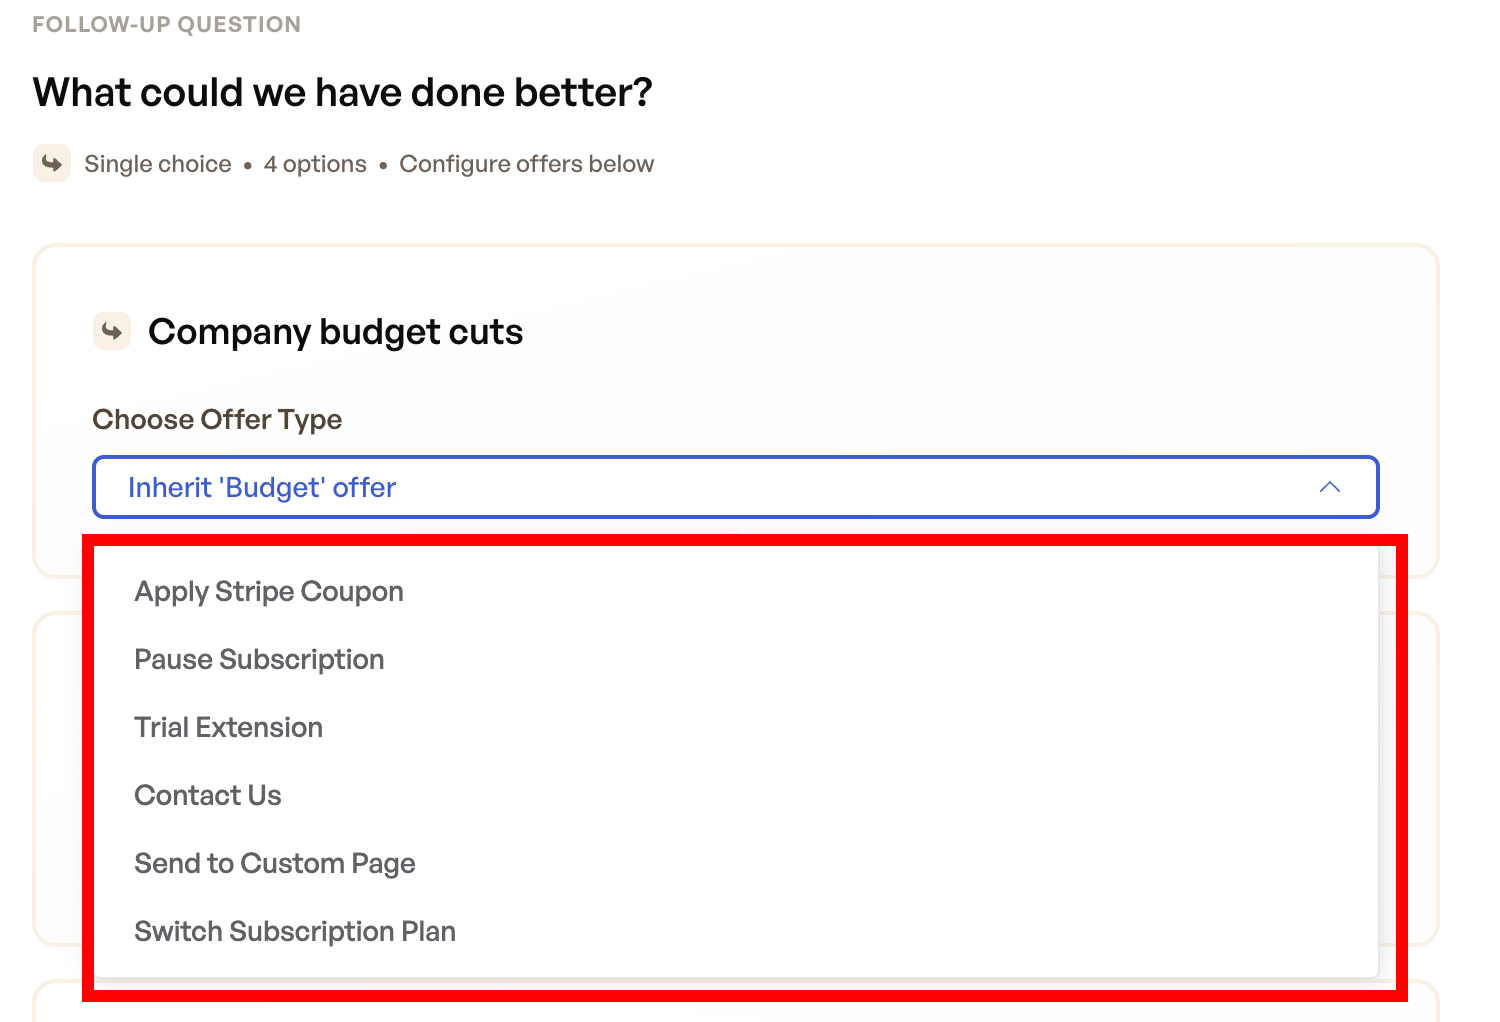Click the 'What could we have done better?' heading
Viewport: 1500px width, 1022px height.
(341, 91)
